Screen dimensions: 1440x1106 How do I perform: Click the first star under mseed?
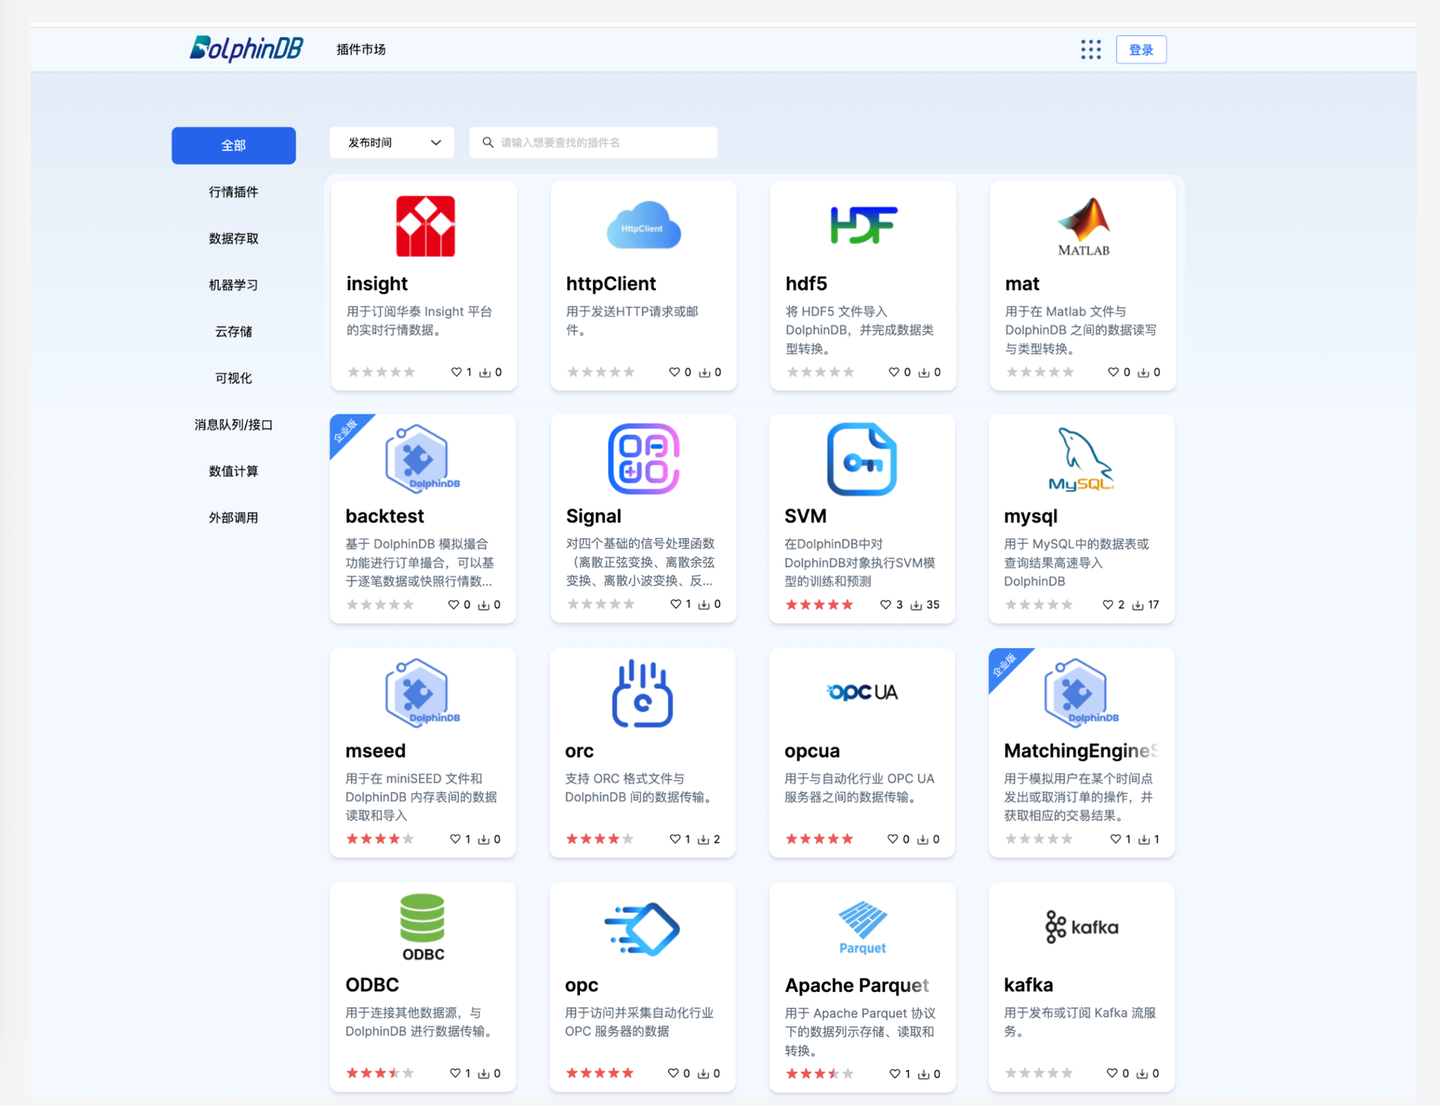click(351, 838)
